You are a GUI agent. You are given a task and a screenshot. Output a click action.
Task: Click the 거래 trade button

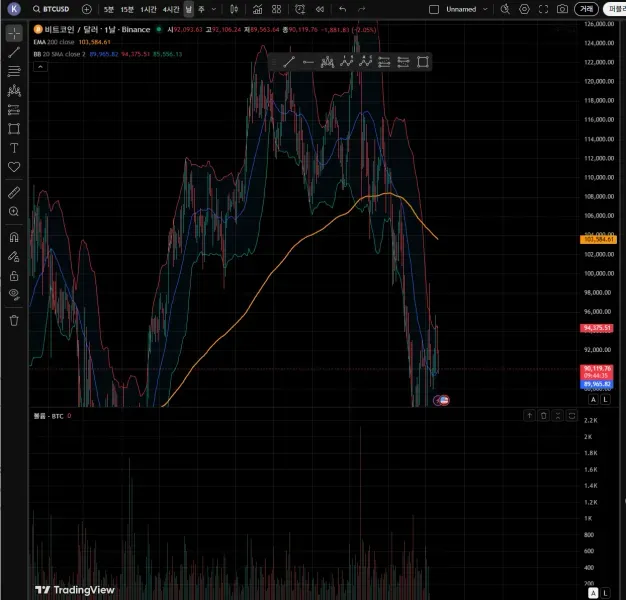click(x=586, y=9)
